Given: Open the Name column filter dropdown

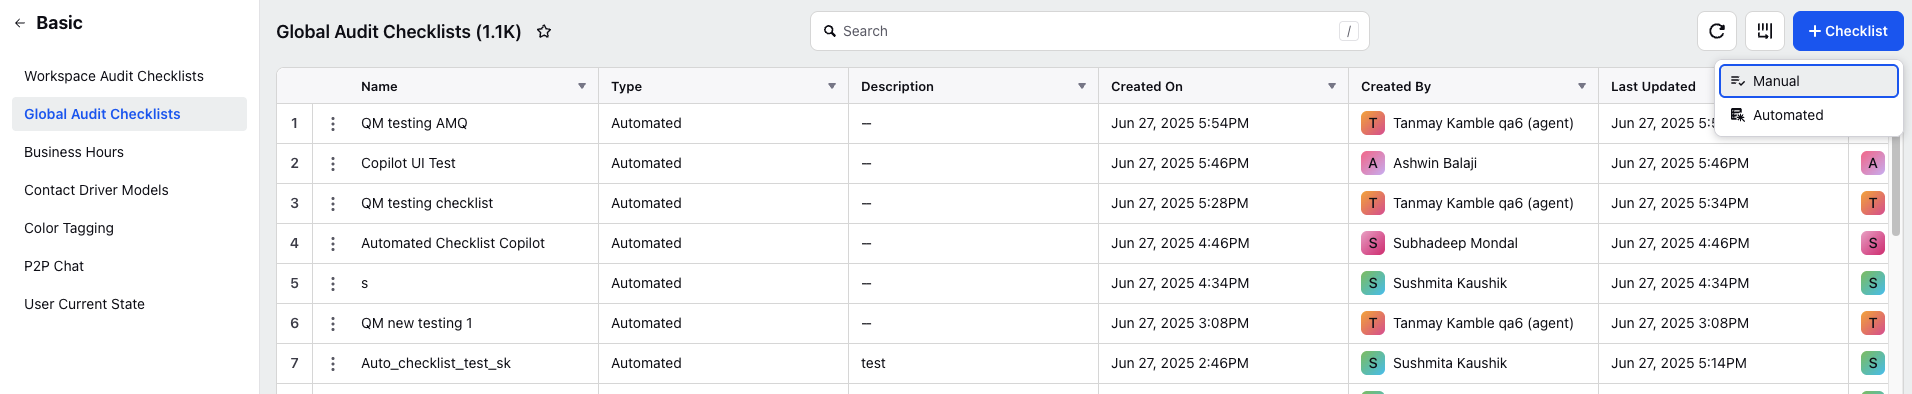Looking at the screenshot, I should click(x=582, y=86).
